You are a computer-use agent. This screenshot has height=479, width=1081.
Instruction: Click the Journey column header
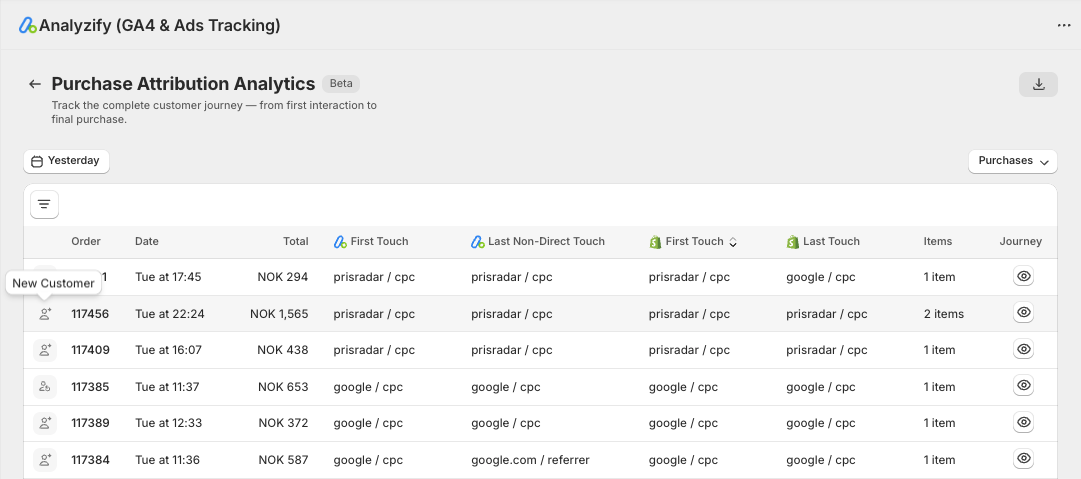coord(1020,241)
